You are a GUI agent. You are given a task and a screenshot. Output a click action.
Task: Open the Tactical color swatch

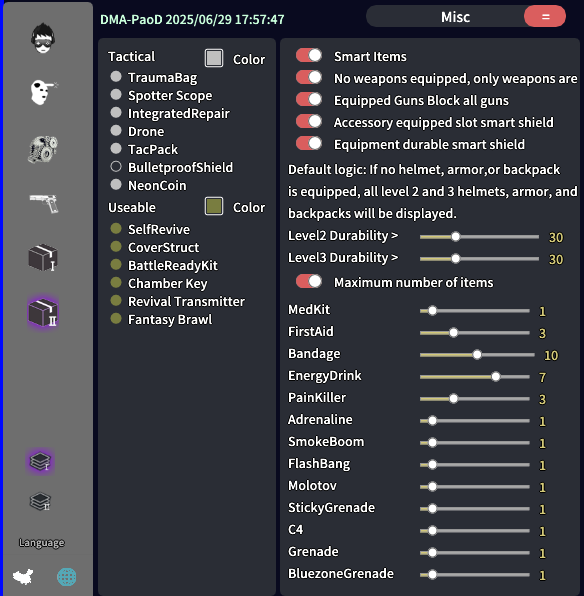tap(214, 58)
